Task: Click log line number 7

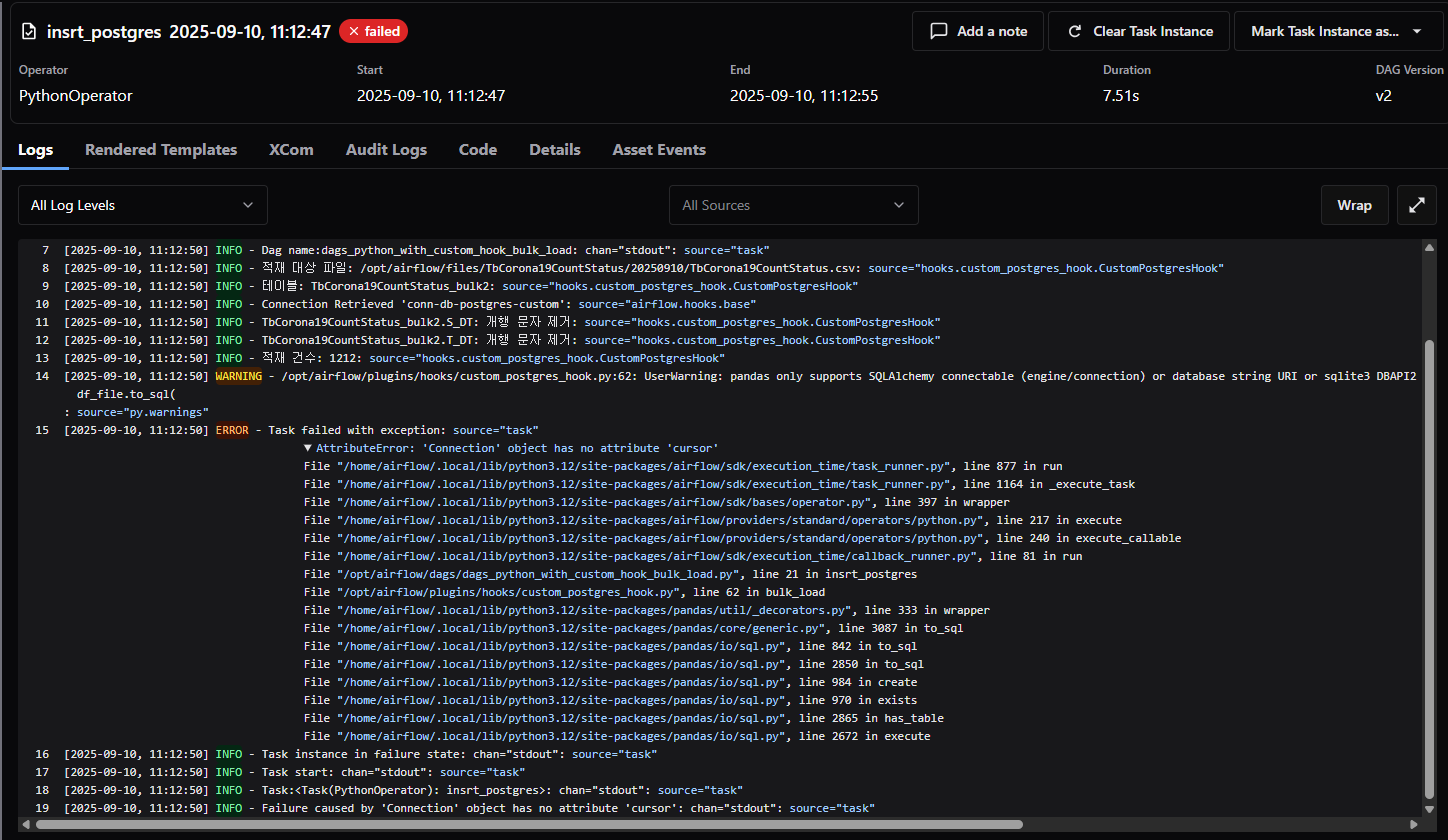Action: point(45,250)
